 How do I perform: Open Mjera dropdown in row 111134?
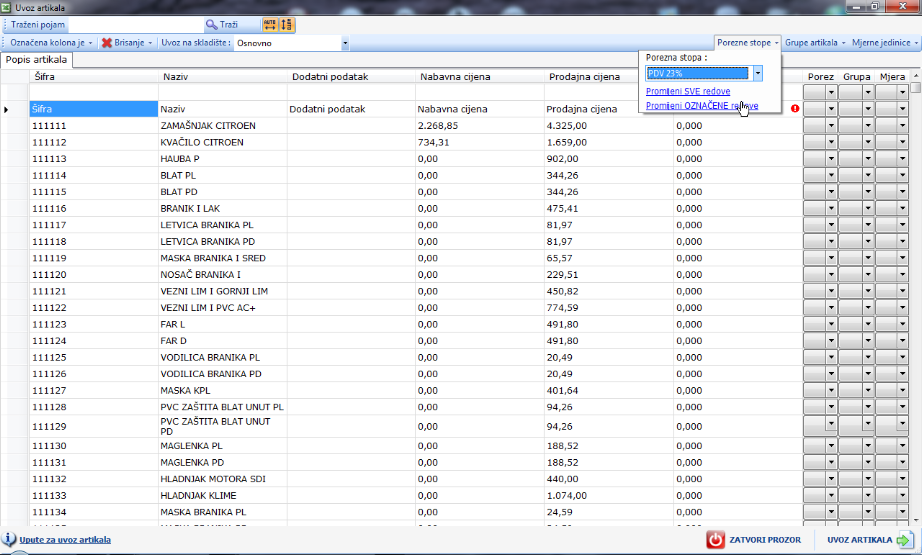pos(902,512)
